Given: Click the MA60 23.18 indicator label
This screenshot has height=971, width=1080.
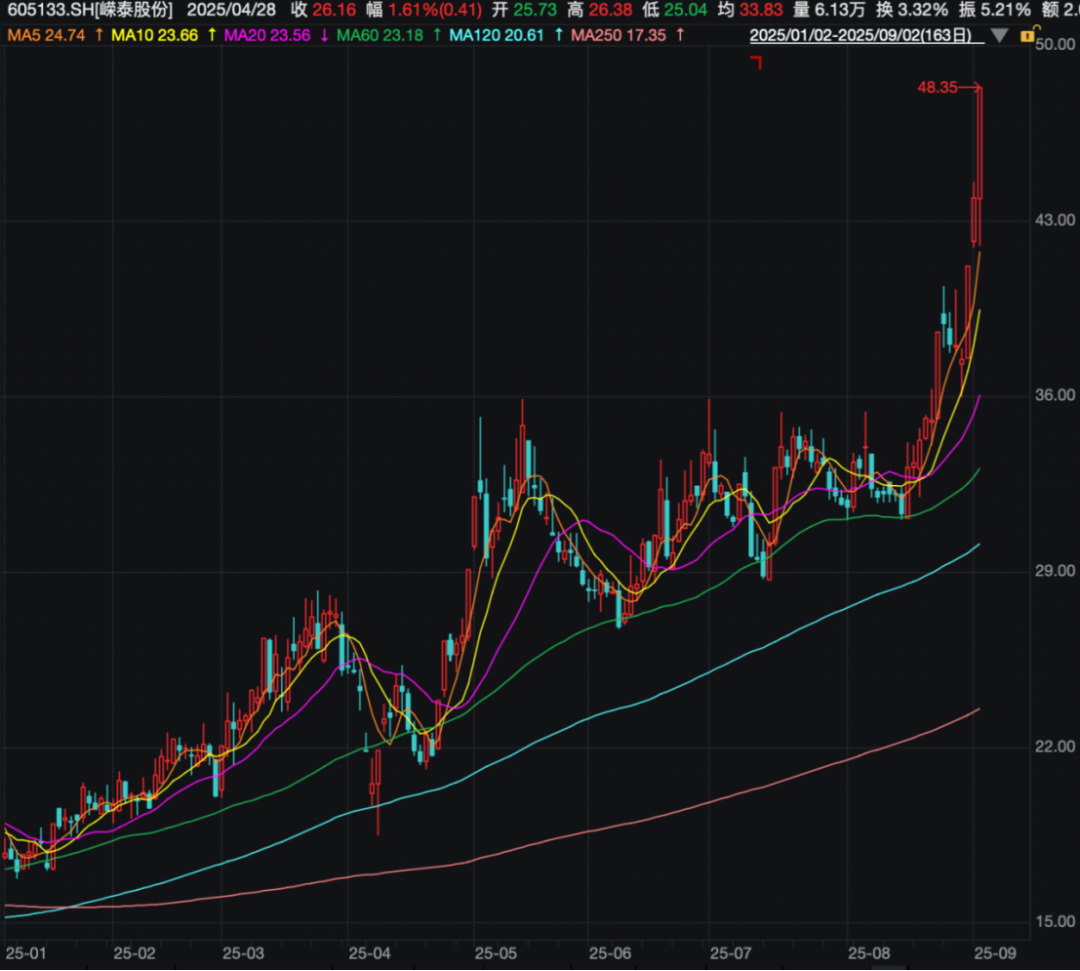Looking at the screenshot, I should [380, 35].
